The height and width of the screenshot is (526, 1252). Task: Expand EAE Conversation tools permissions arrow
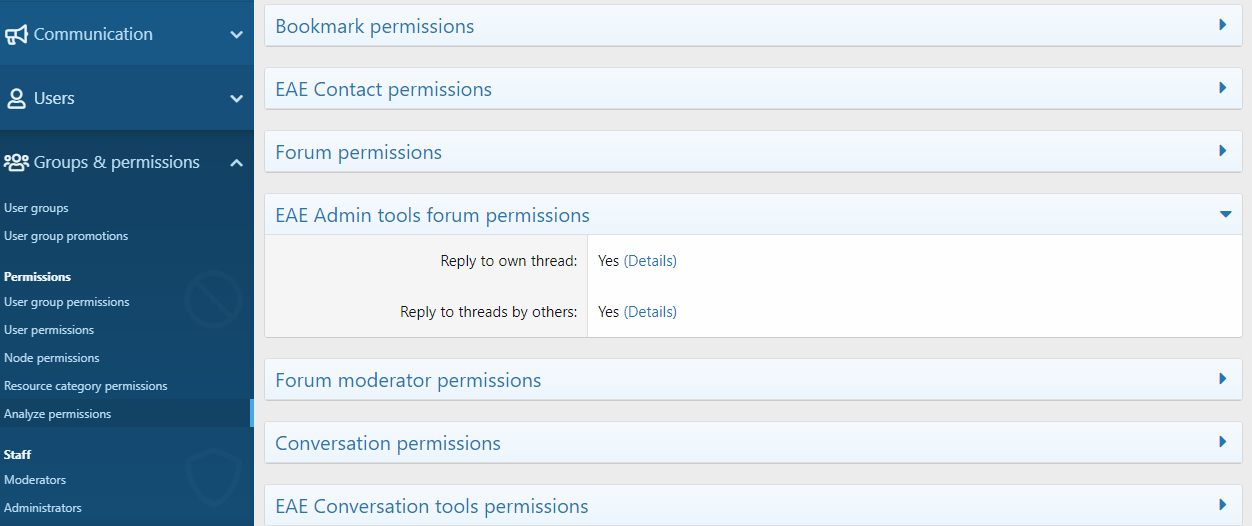(1223, 505)
